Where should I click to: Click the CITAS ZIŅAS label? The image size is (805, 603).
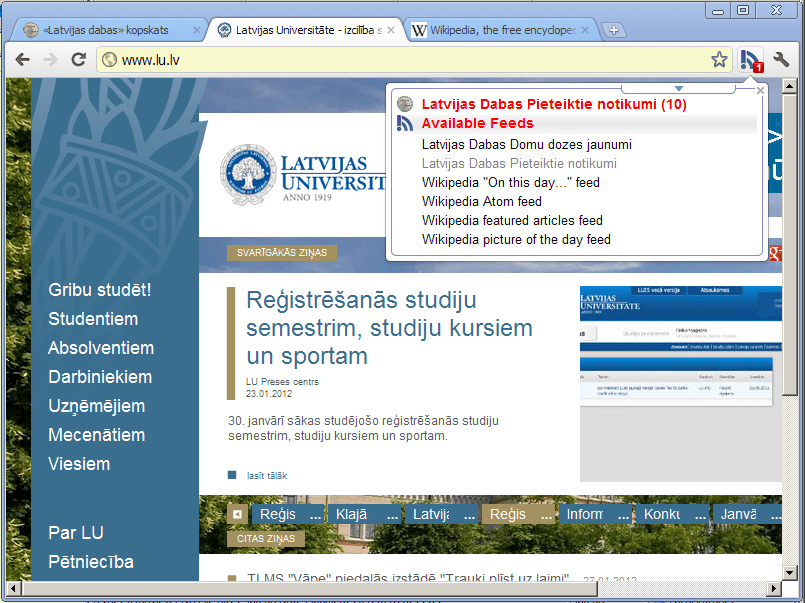[x=266, y=538]
